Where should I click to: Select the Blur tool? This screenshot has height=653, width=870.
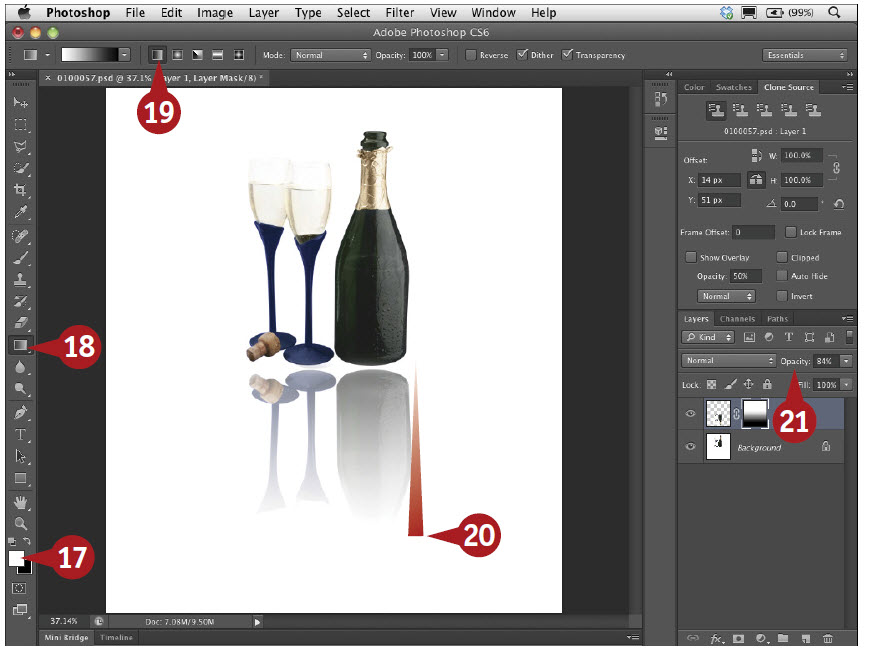pos(21,367)
